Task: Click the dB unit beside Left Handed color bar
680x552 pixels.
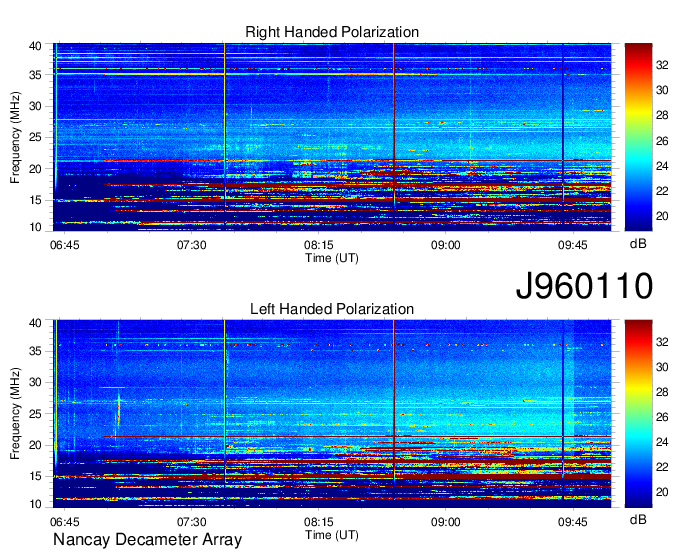Action: 638,519
